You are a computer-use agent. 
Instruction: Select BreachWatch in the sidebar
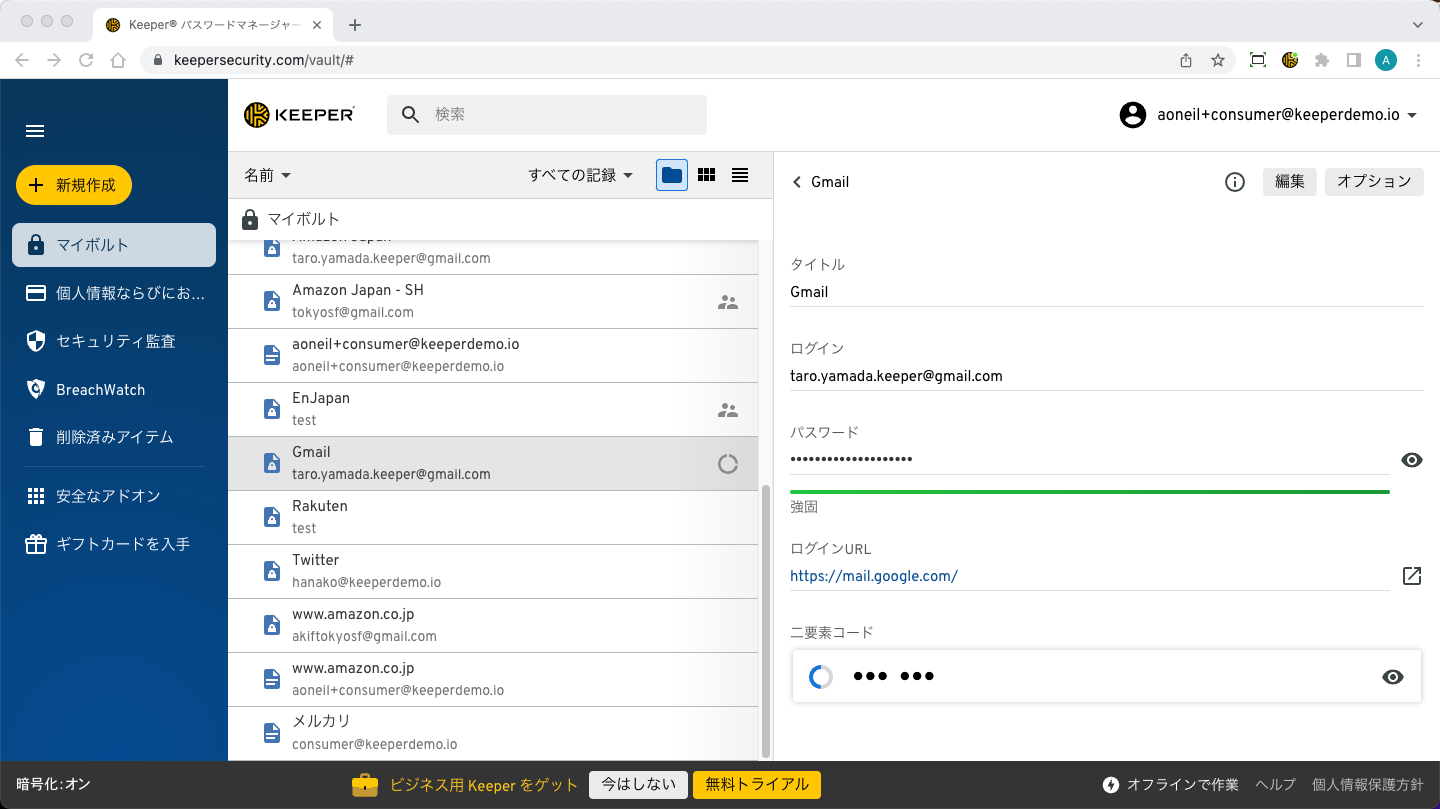pos(100,390)
